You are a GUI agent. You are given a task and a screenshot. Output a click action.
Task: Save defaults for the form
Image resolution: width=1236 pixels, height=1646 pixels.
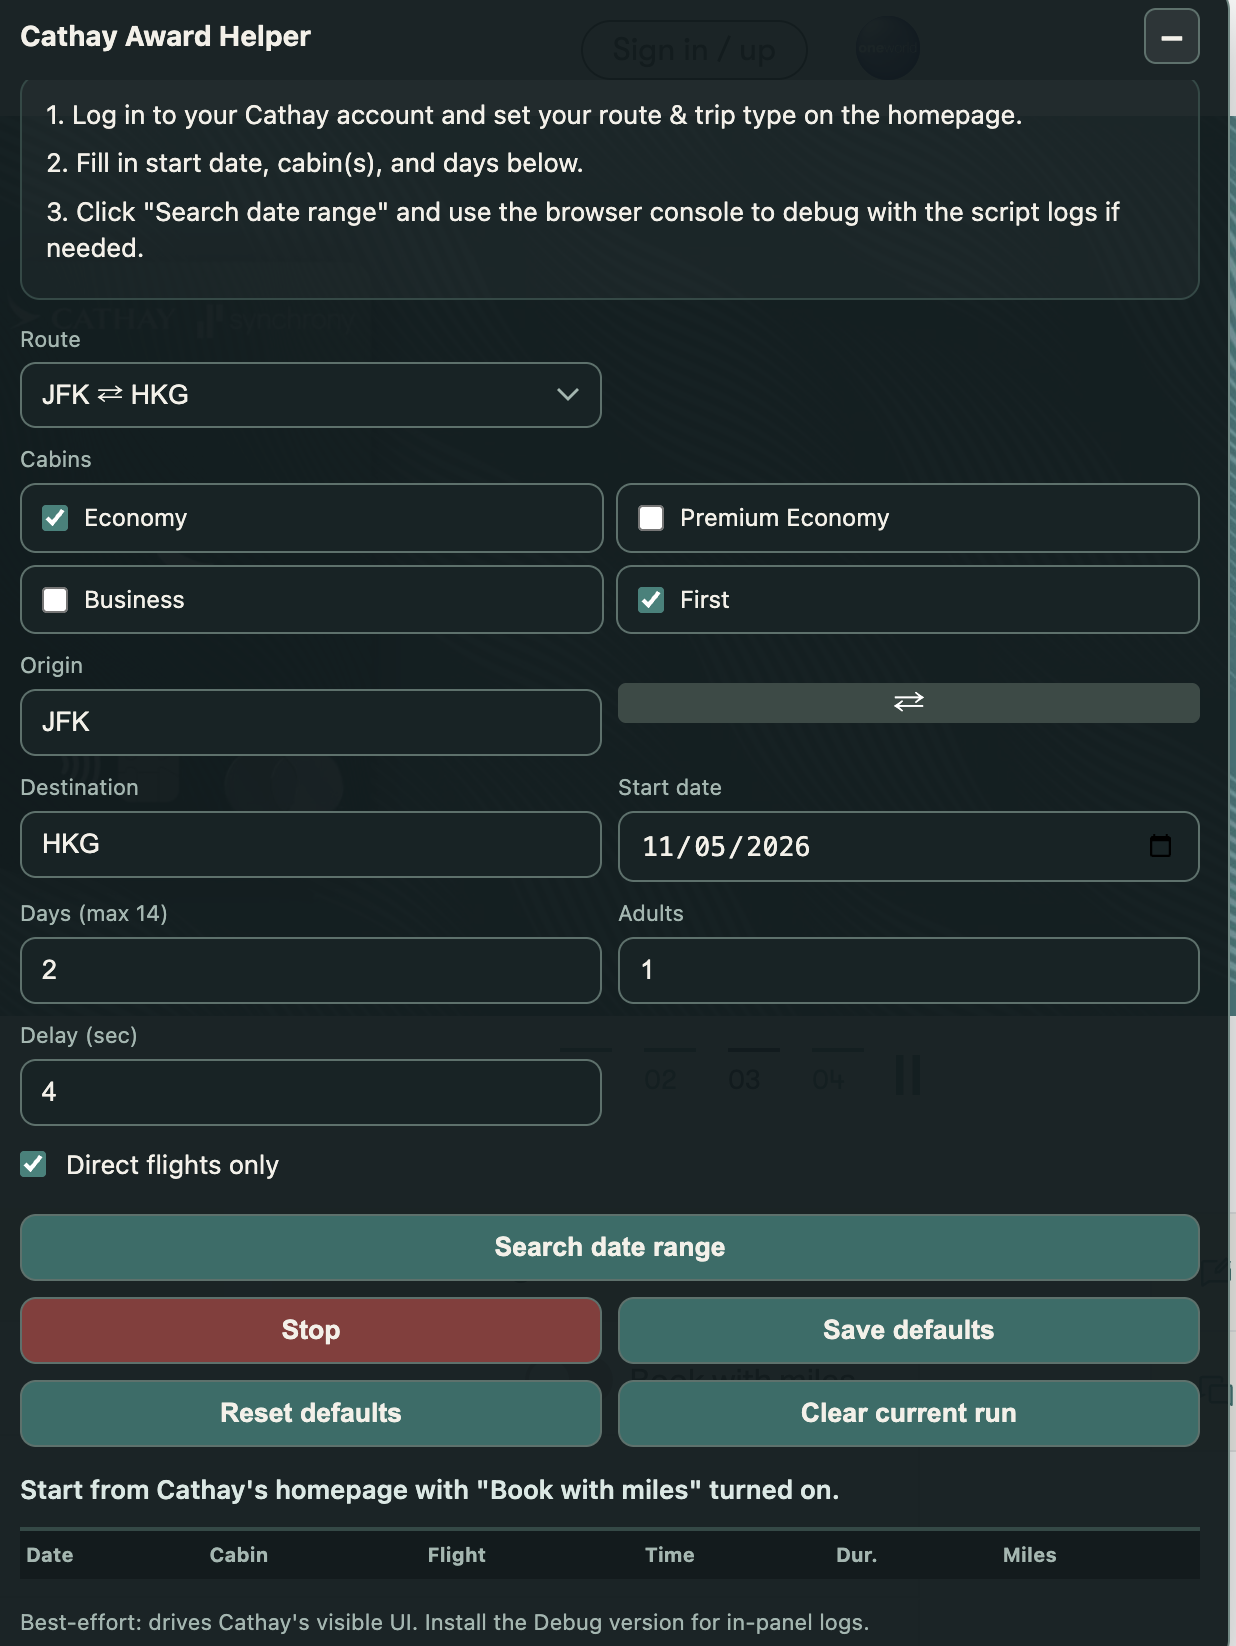point(908,1330)
